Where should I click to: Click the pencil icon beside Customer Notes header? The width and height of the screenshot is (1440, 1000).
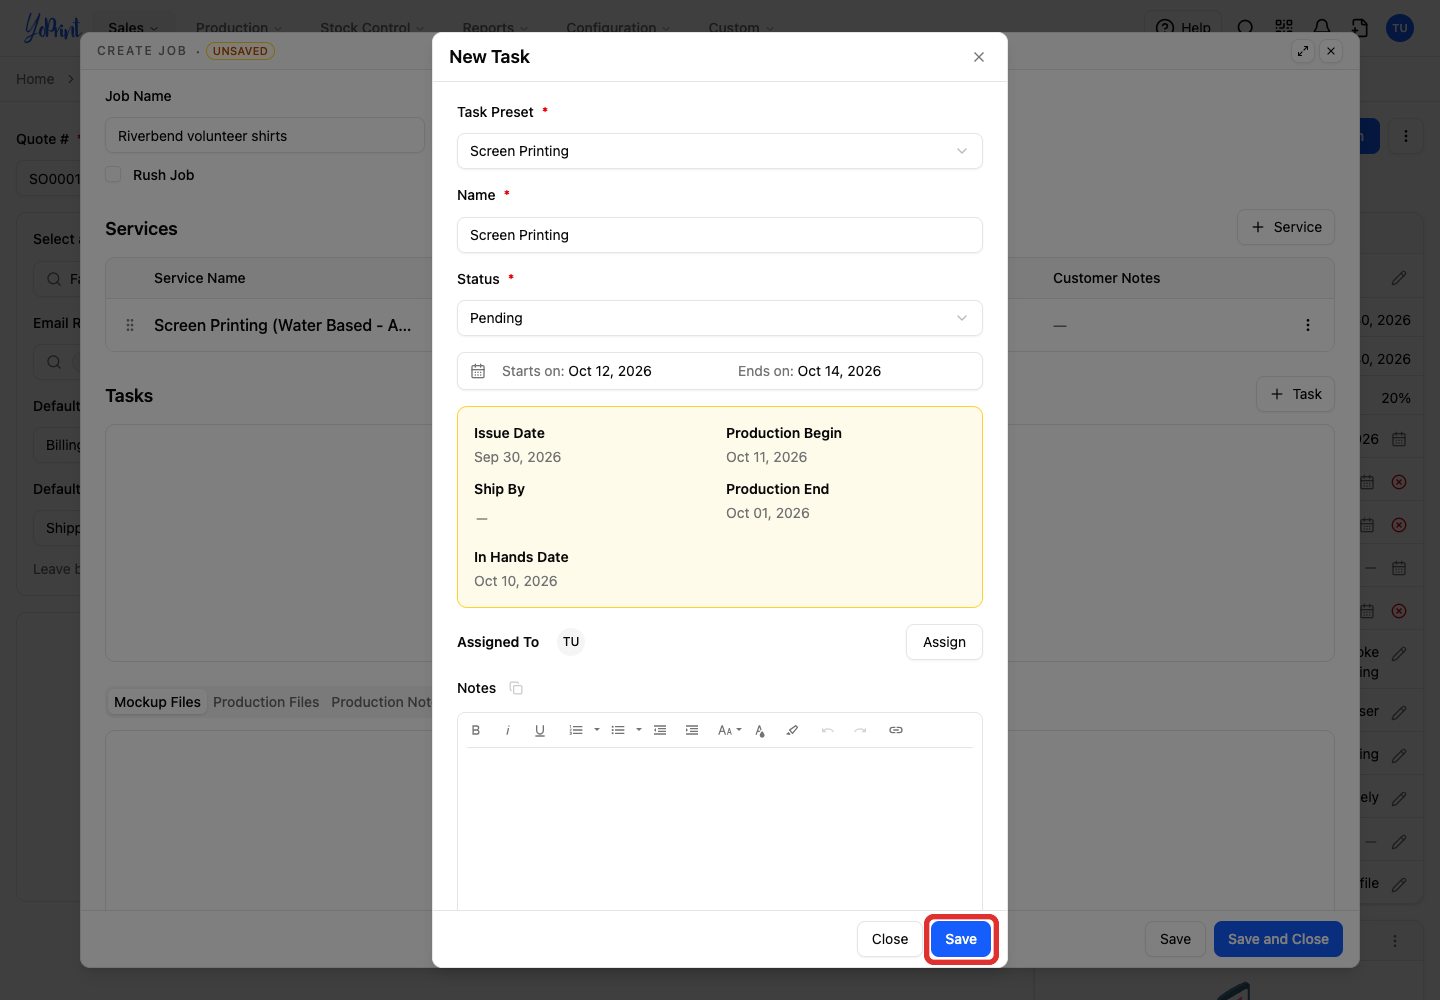click(x=1399, y=278)
